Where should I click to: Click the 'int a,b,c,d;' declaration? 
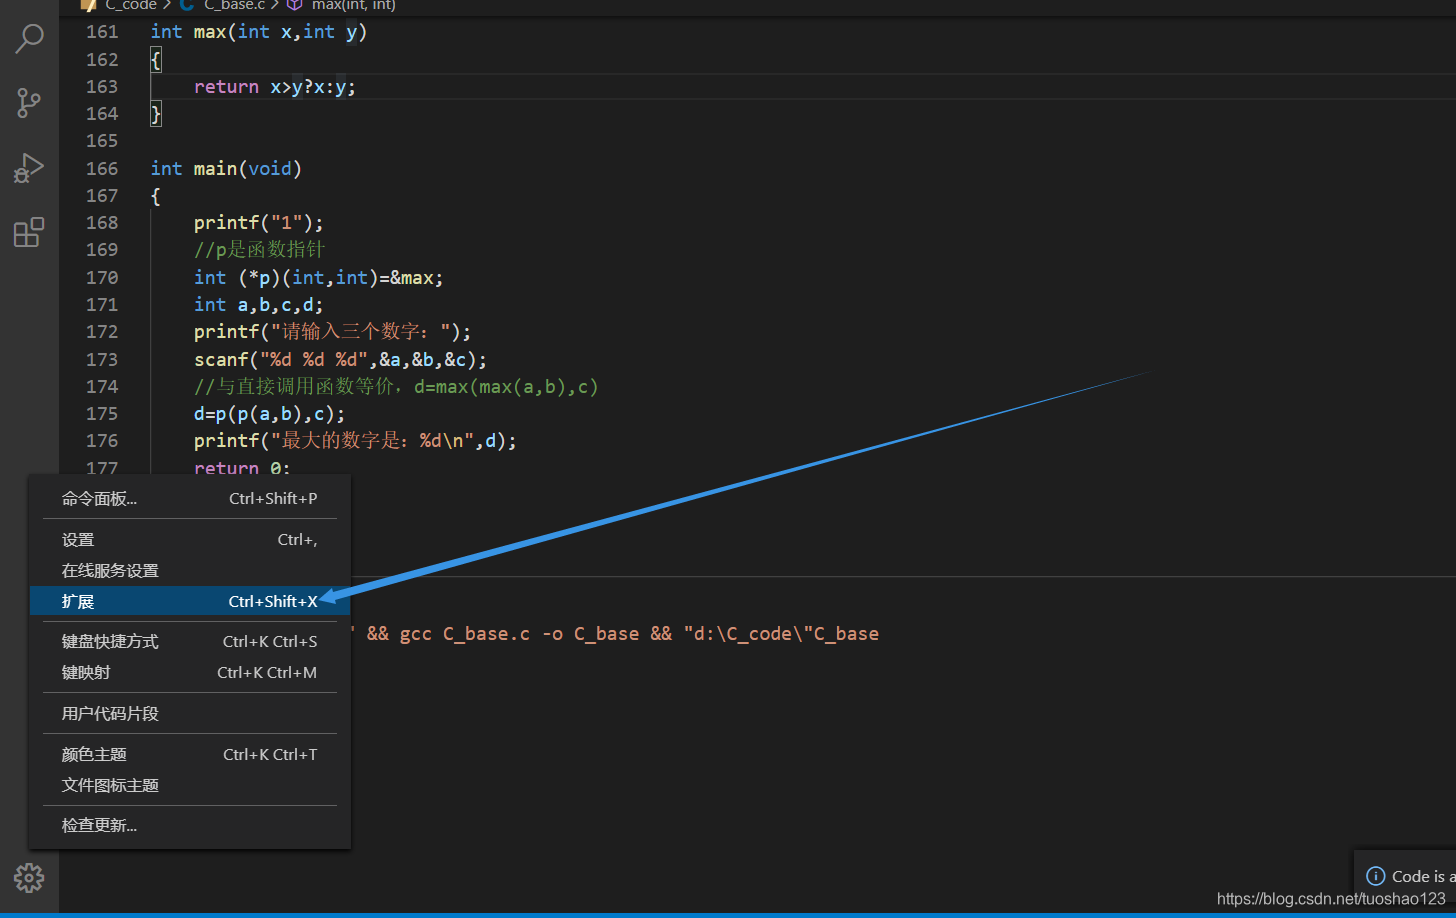[259, 304]
